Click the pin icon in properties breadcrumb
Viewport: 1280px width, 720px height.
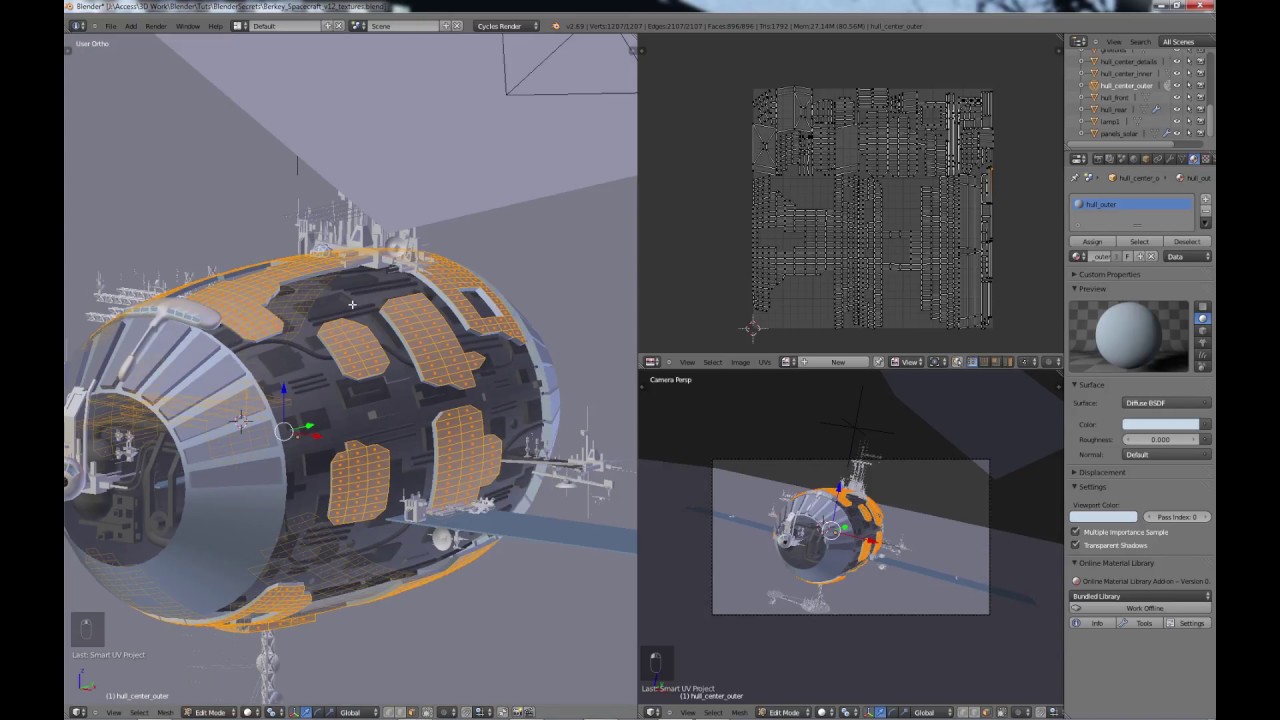tap(1075, 177)
